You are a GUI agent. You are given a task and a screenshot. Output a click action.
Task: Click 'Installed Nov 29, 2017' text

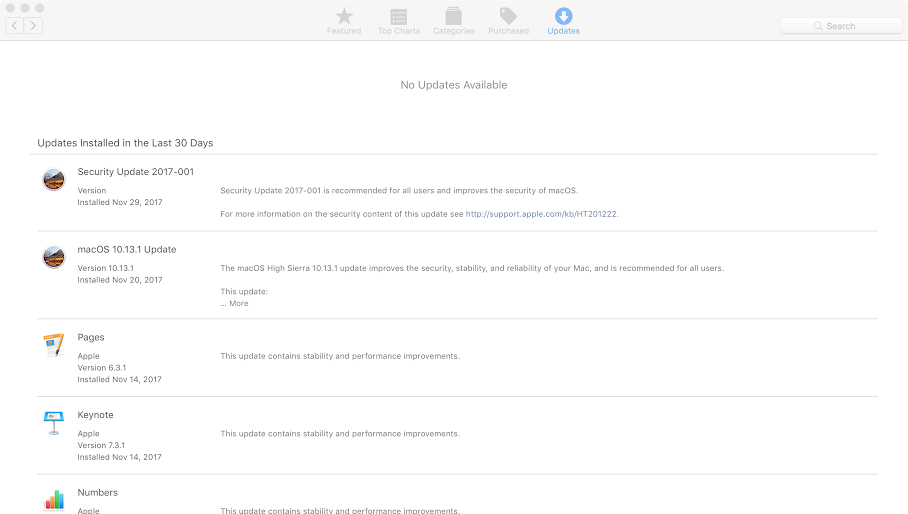point(120,202)
